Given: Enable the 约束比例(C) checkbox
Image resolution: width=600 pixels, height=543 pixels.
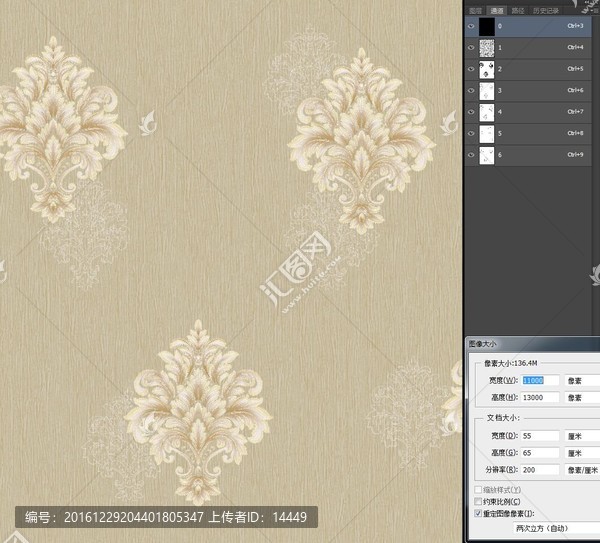Looking at the screenshot, I should pyautogui.click(x=478, y=501).
